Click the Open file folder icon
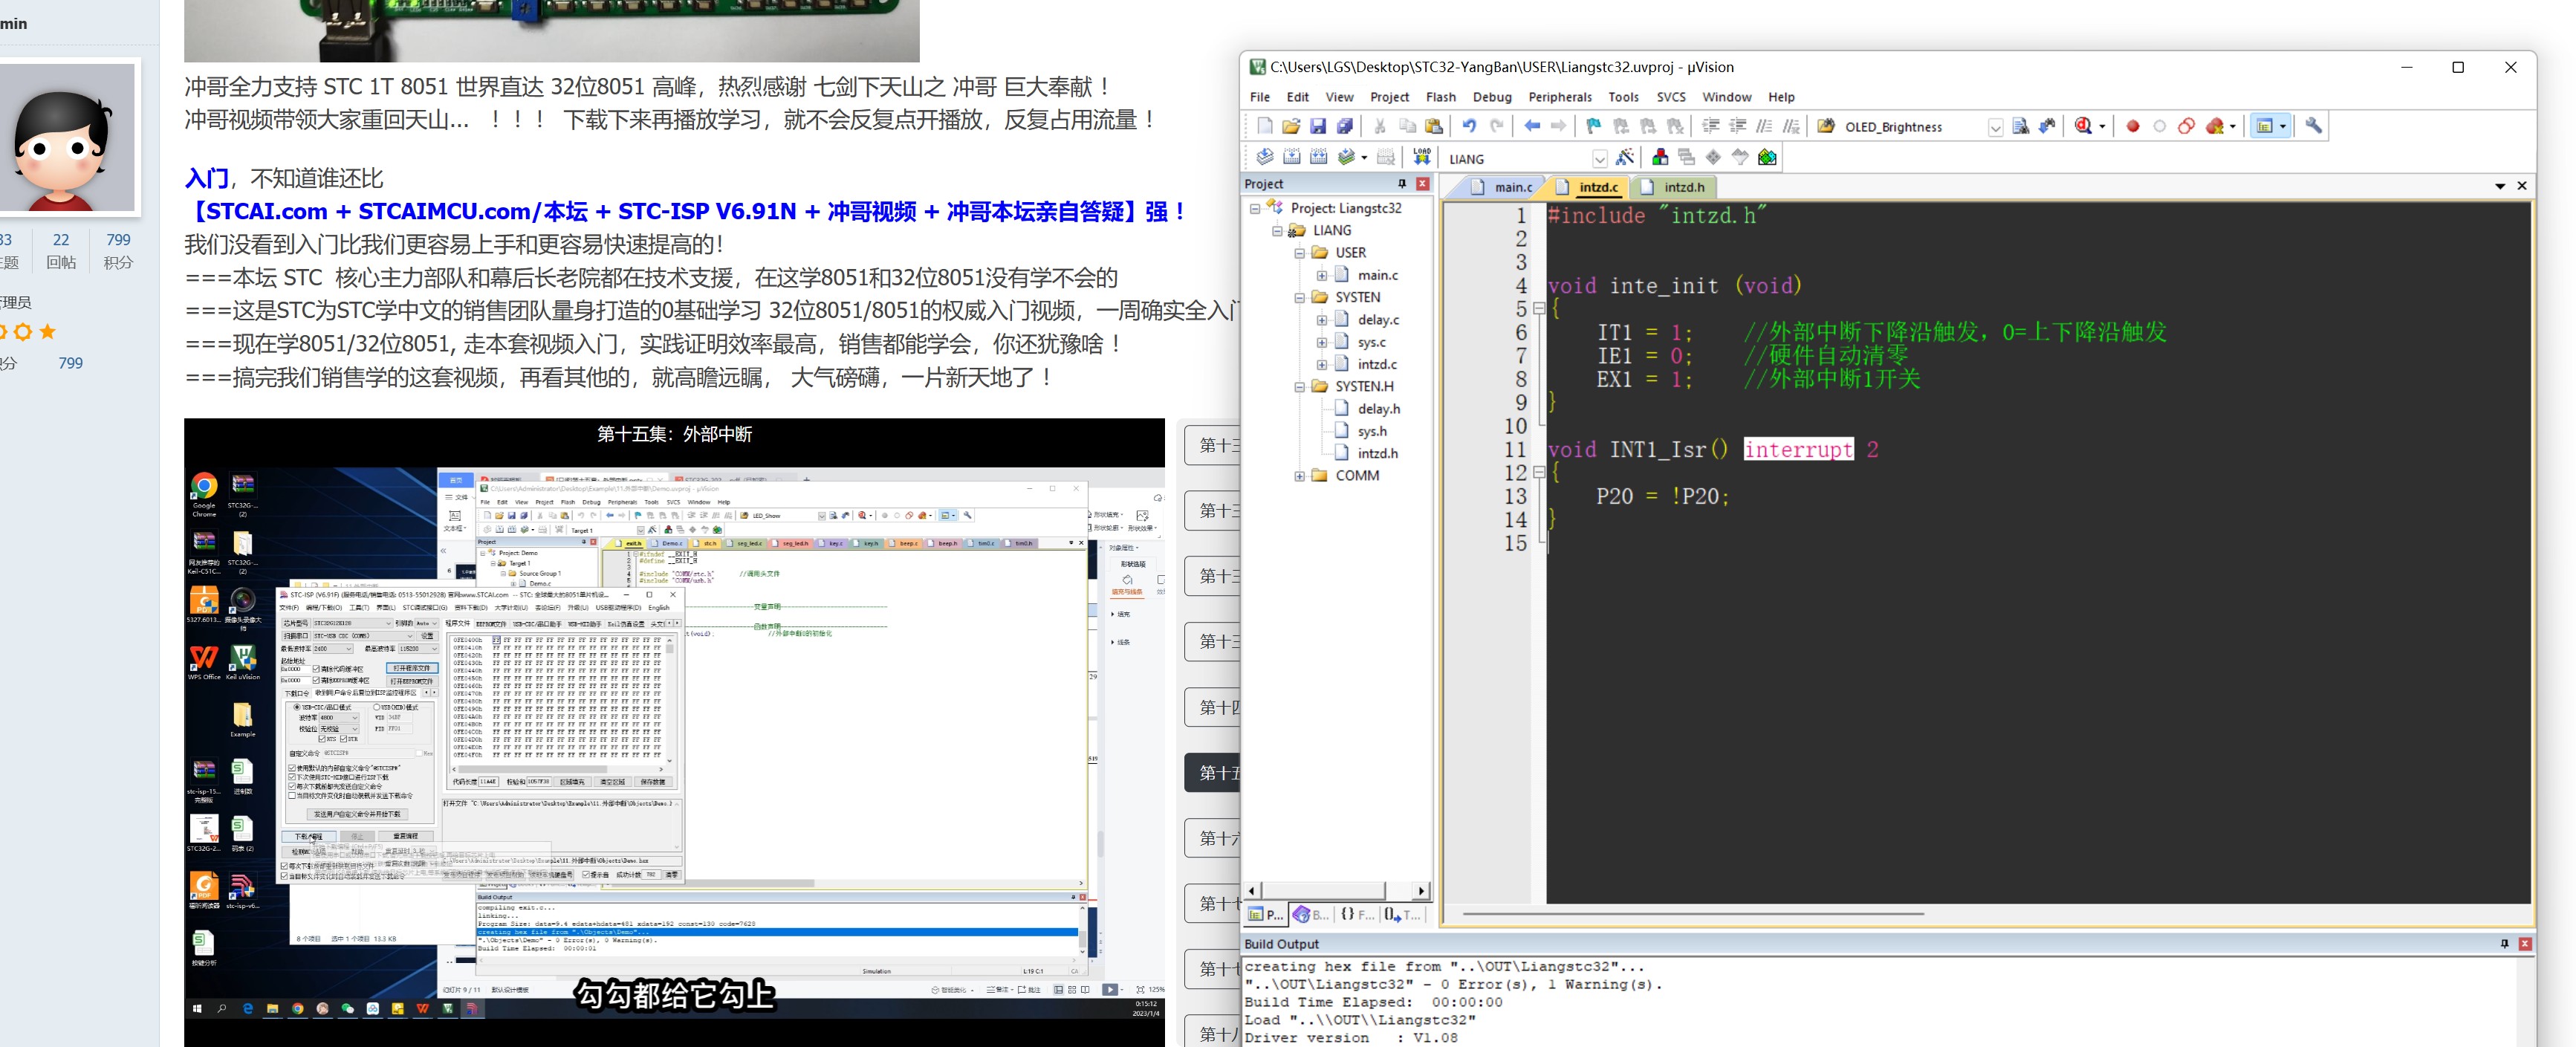Screen dimensions: 2576x1047 click(1291, 126)
